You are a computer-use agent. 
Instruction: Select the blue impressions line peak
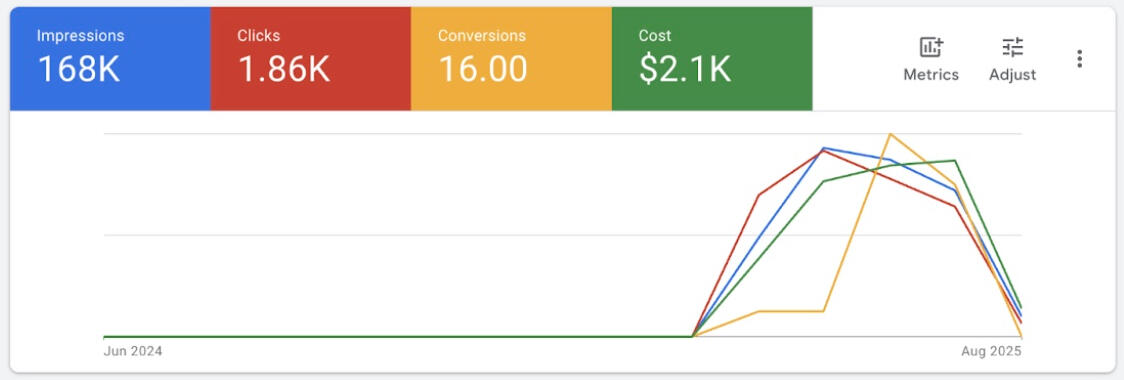click(824, 148)
